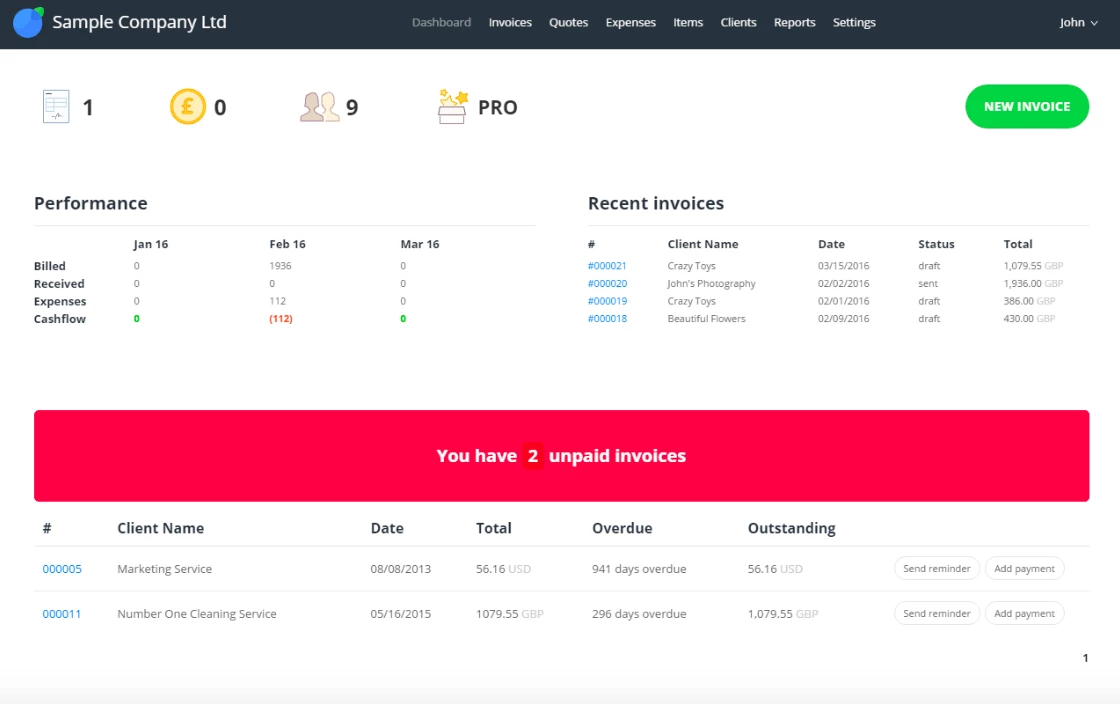Open unpaid invoice 000011
The width and height of the screenshot is (1120, 704).
pos(62,614)
